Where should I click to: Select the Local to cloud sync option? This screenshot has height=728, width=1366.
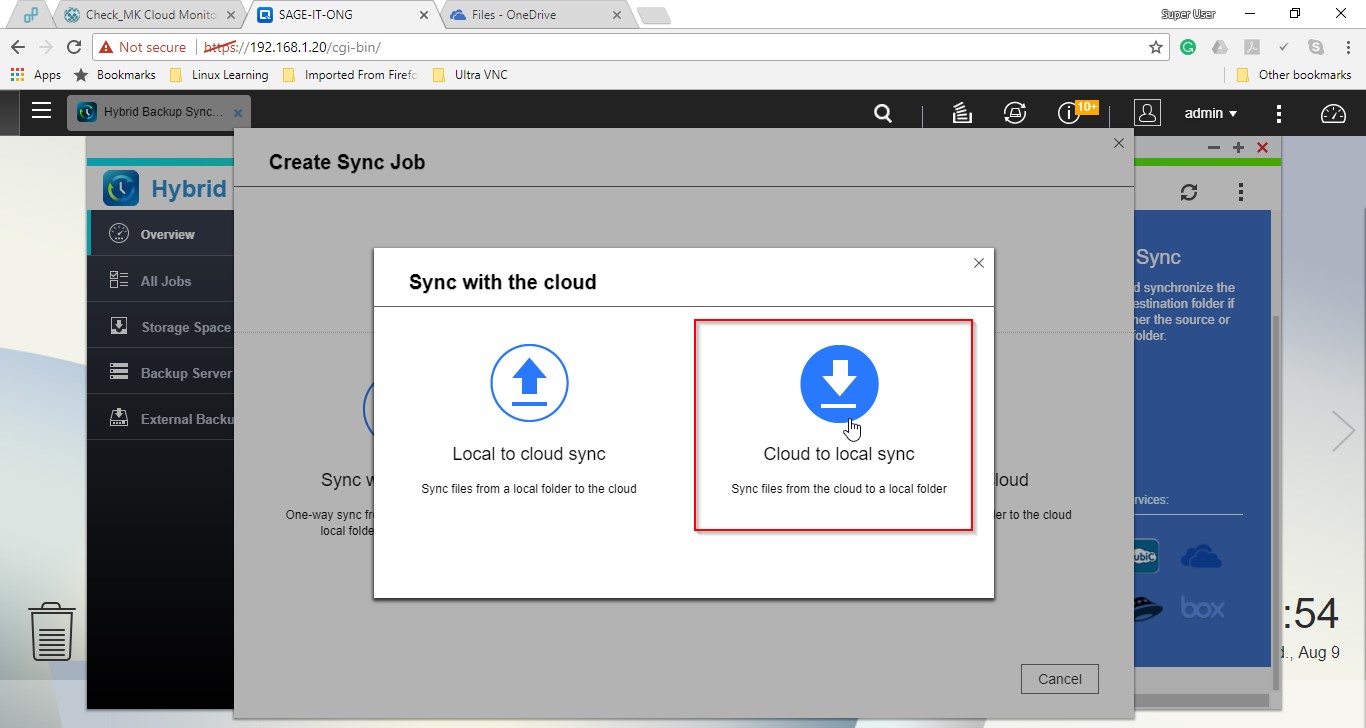pos(529,425)
